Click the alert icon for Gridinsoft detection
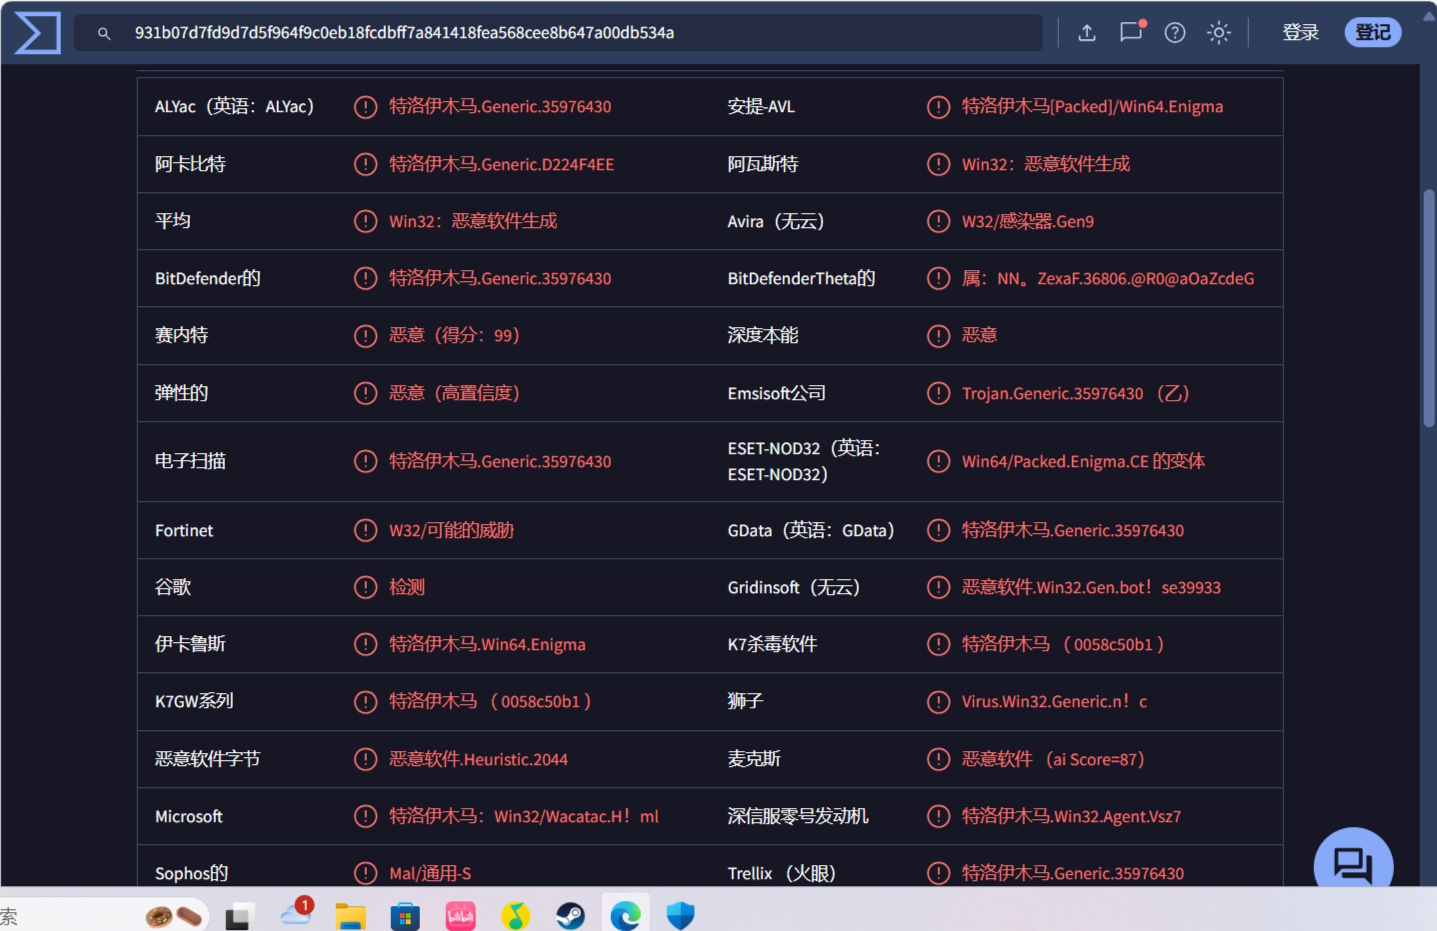The width and height of the screenshot is (1437, 931). 938,587
